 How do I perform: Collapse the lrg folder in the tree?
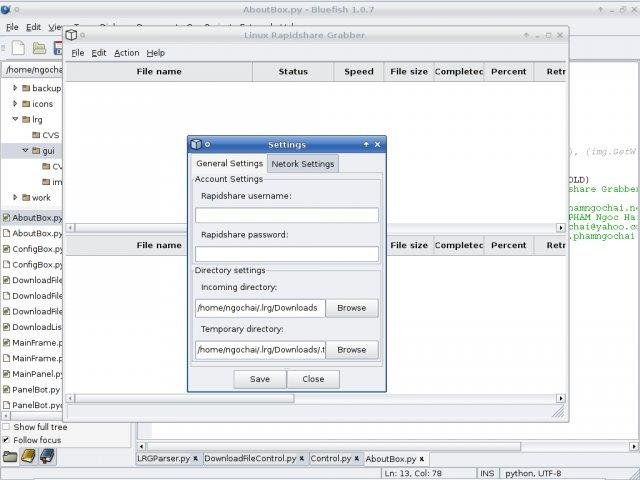pos(15,119)
